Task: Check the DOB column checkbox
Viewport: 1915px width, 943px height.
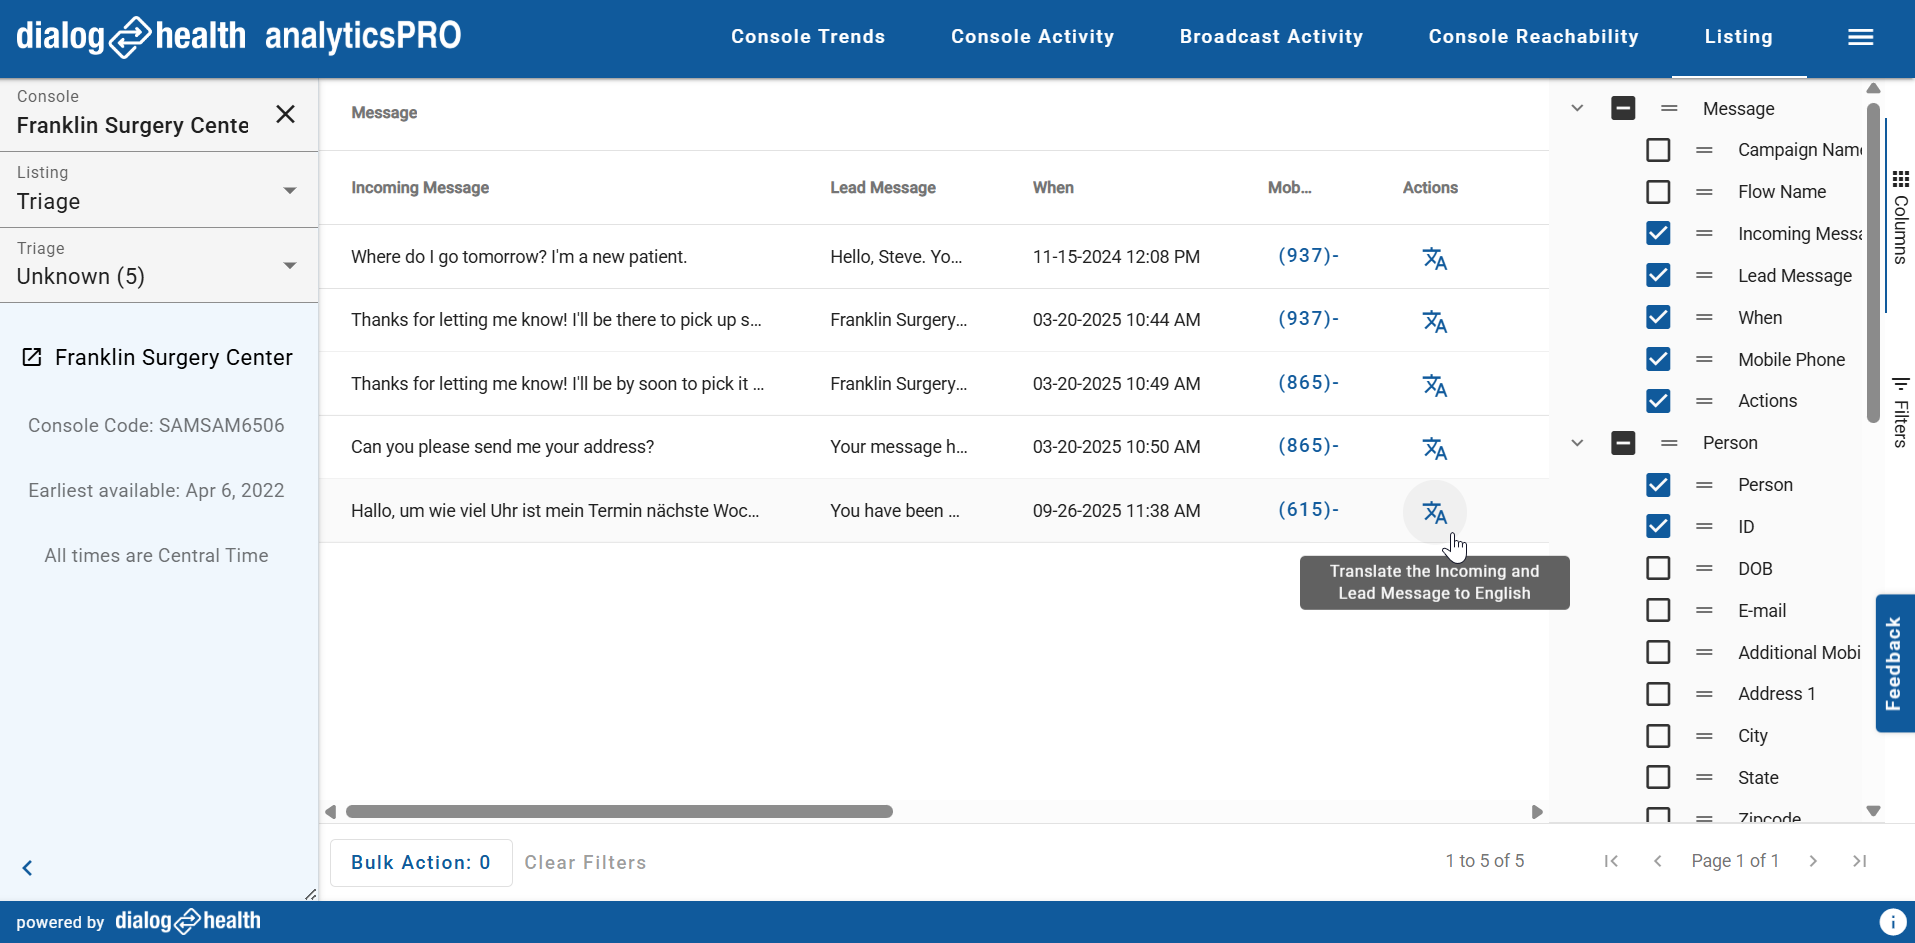Action: coord(1657,568)
